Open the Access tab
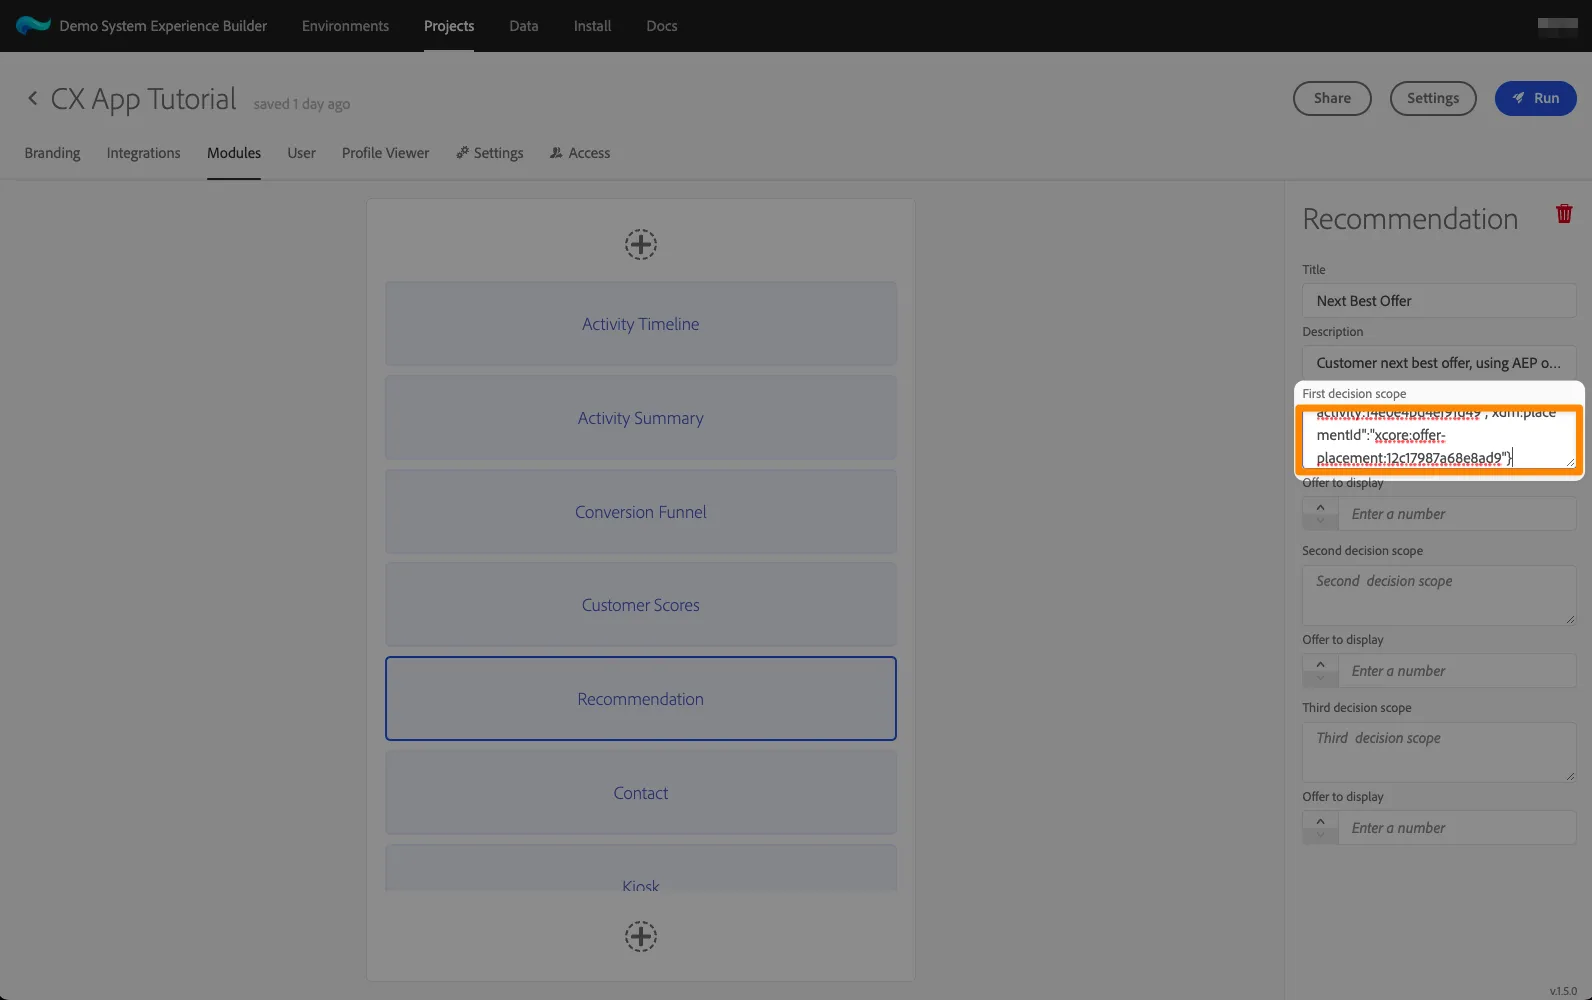 click(580, 153)
